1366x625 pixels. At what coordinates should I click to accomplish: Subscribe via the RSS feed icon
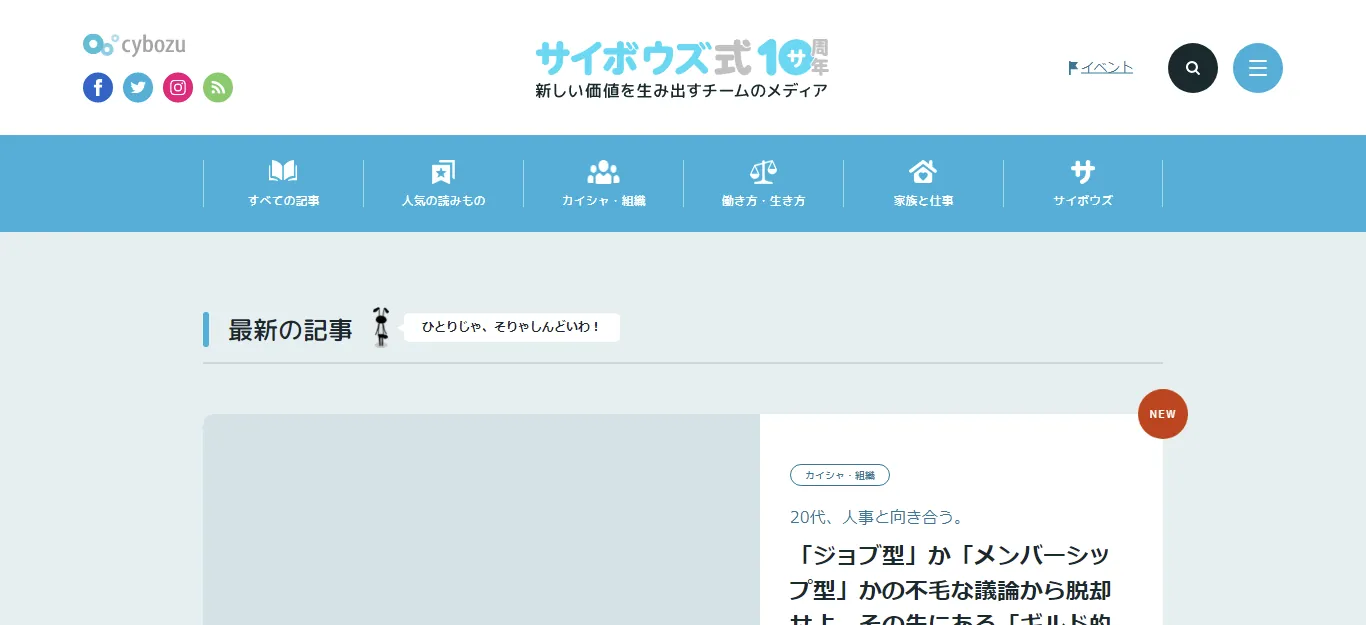218,88
